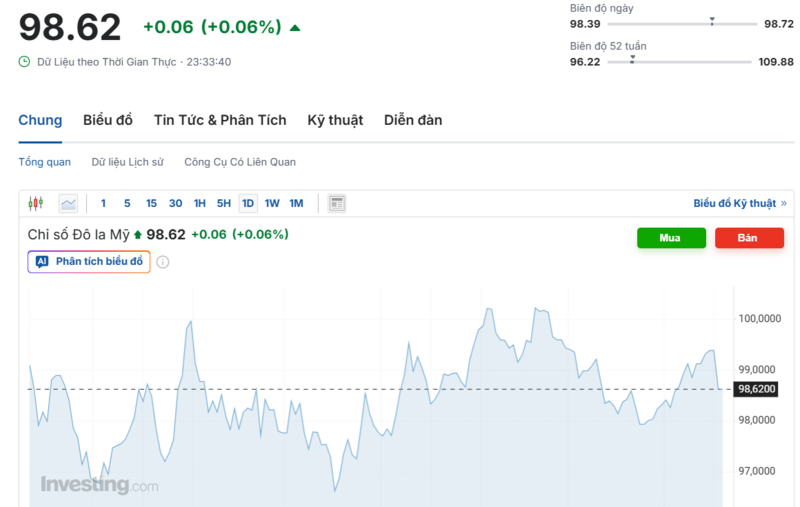The height and width of the screenshot is (507, 800).
Task: Select the 1M chart interval
Action: [x=296, y=203]
